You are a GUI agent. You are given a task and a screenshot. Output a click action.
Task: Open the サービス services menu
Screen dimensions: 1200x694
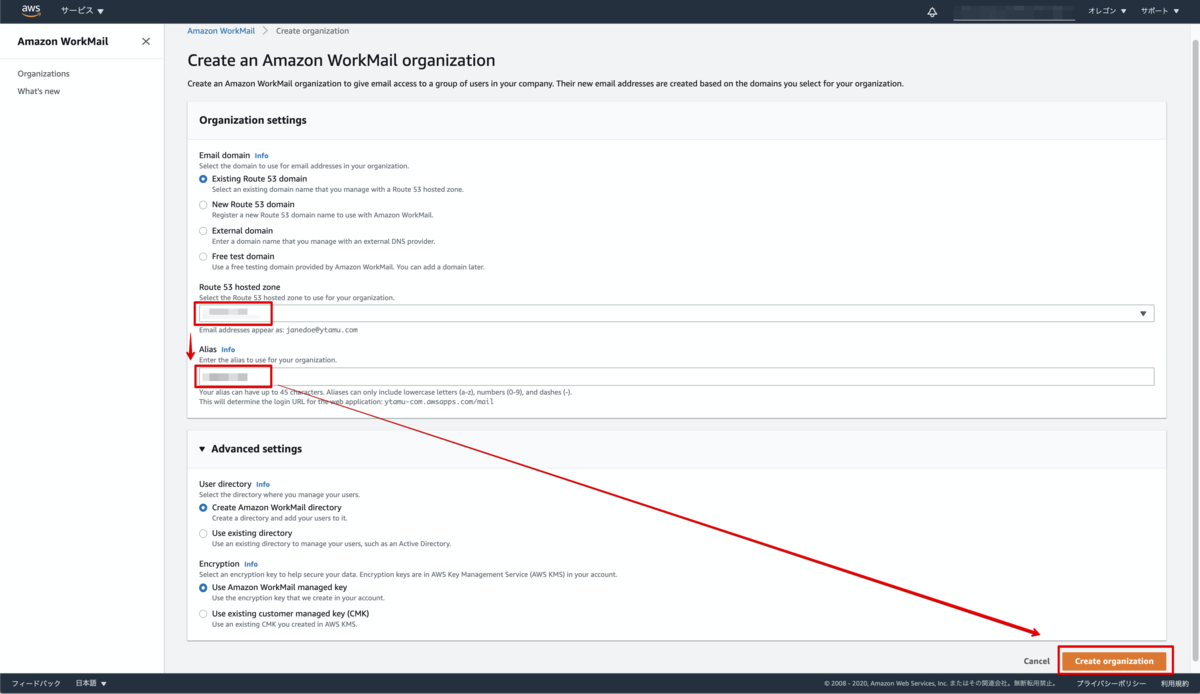82,11
